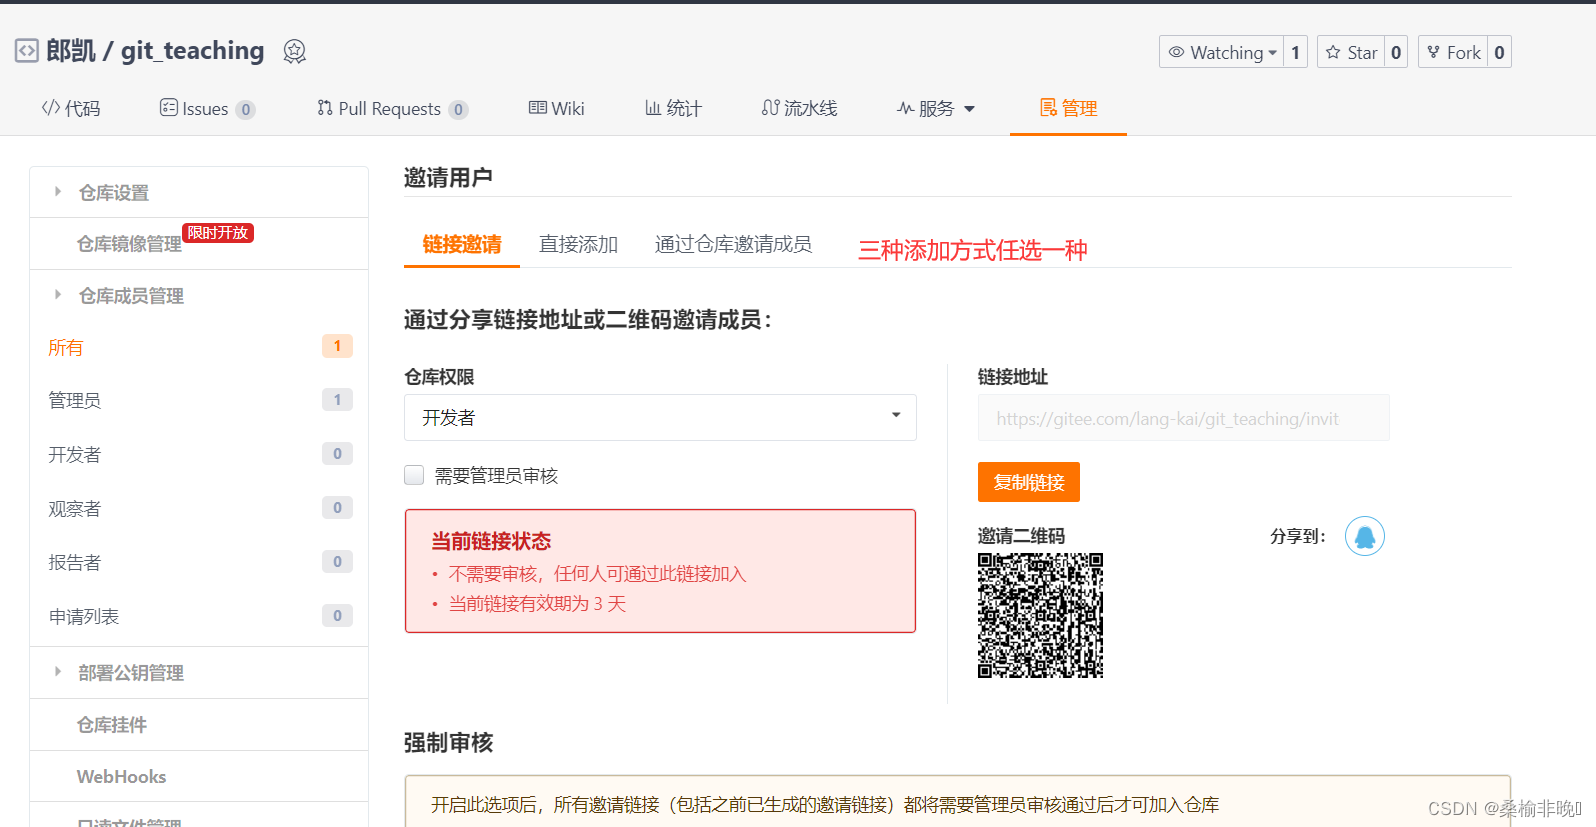Image resolution: width=1596 pixels, height=827 pixels.
Task: Switch to the 直接添加 tab
Action: 578,244
